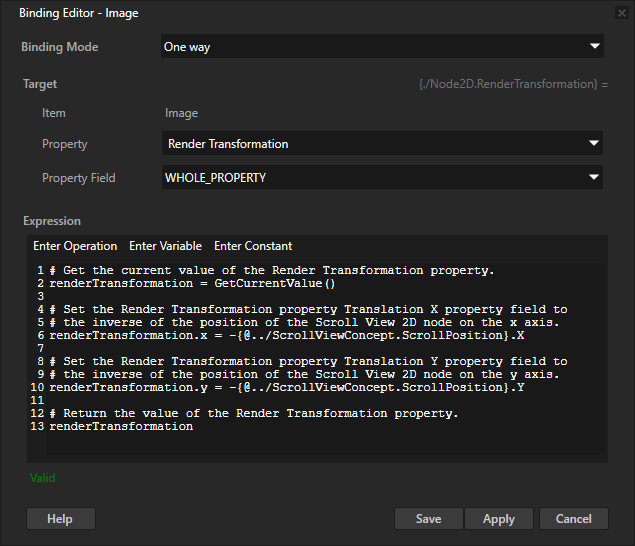Image resolution: width=635 pixels, height=546 pixels.
Task: Click final line 13 returning renderTransformation
Action: tap(120, 427)
